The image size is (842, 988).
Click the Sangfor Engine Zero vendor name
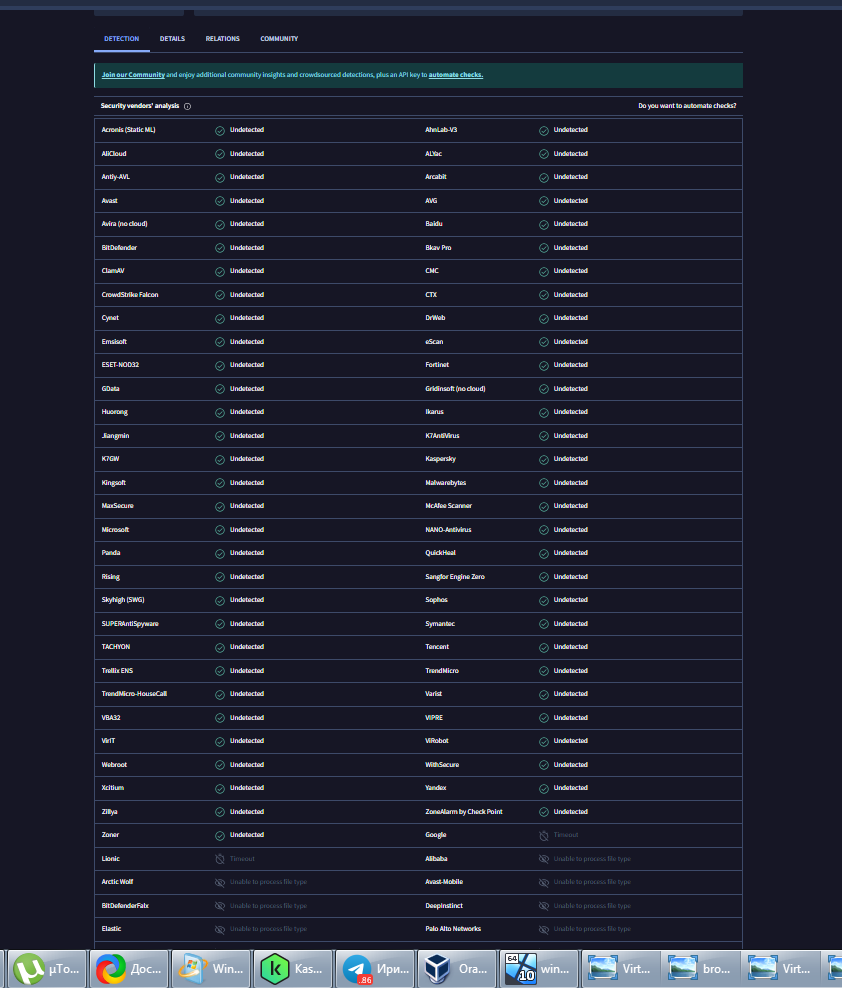(x=455, y=577)
